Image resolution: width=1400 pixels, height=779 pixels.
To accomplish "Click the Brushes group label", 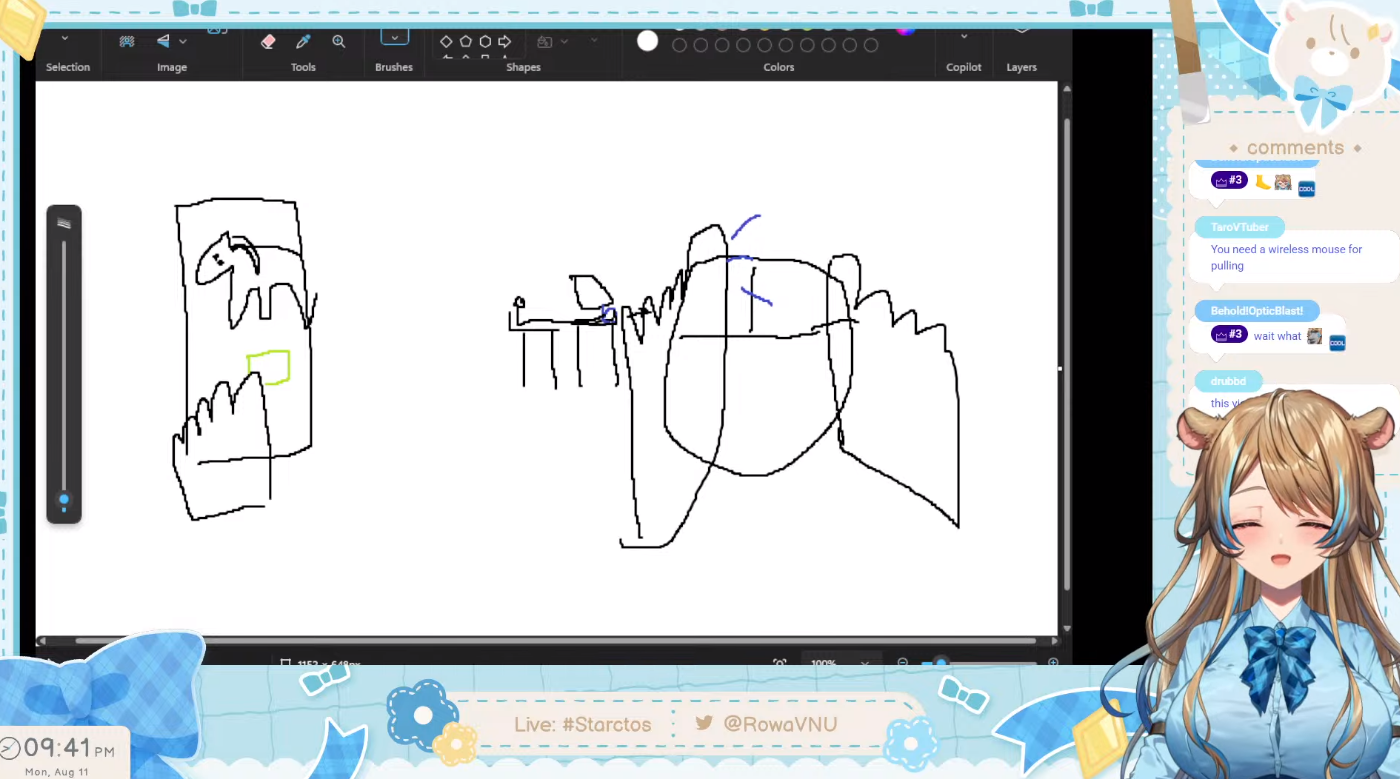I will coord(394,67).
